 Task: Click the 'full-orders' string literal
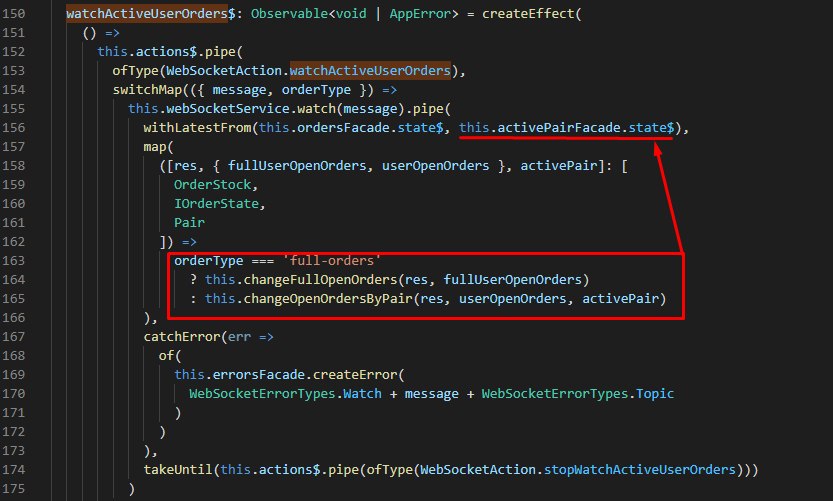(332, 261)
